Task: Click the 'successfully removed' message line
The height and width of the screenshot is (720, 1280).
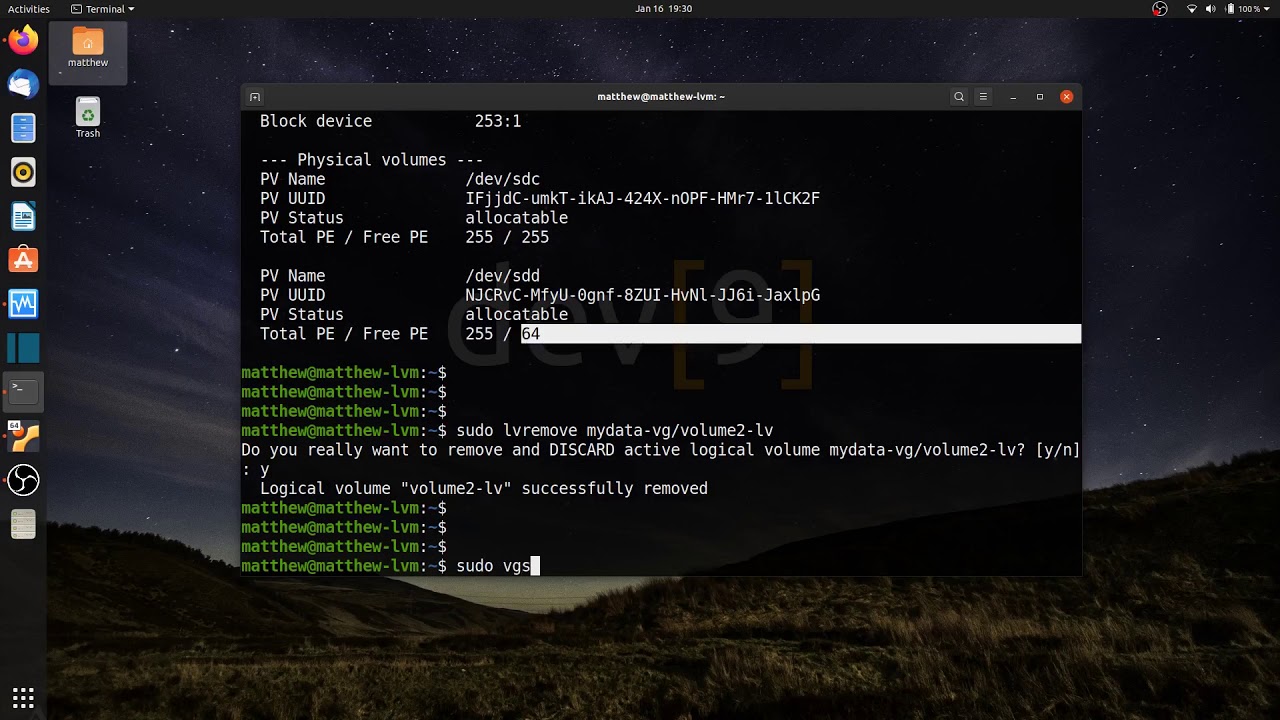Action: pyautogui.click(x=484, y=489)
